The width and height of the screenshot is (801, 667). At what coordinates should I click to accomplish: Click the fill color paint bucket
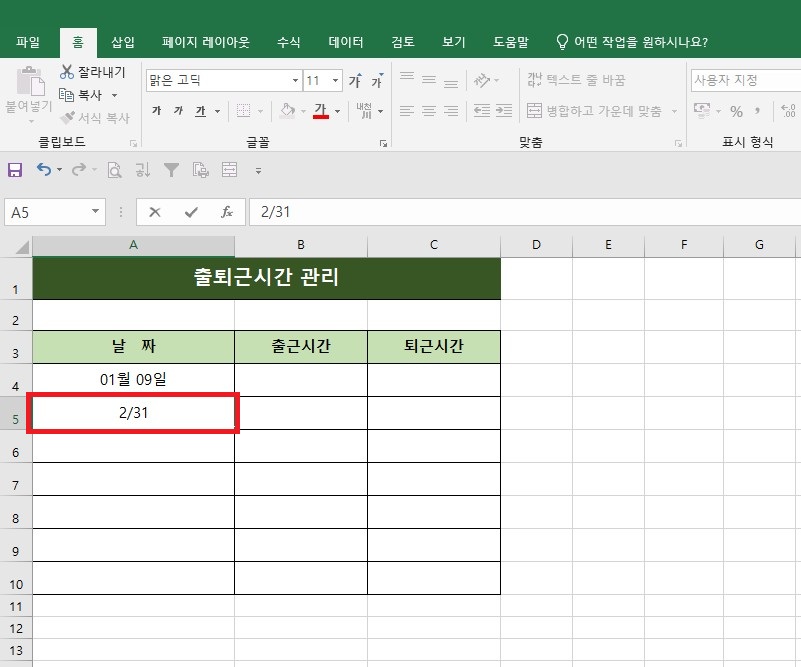coord(288,110)
